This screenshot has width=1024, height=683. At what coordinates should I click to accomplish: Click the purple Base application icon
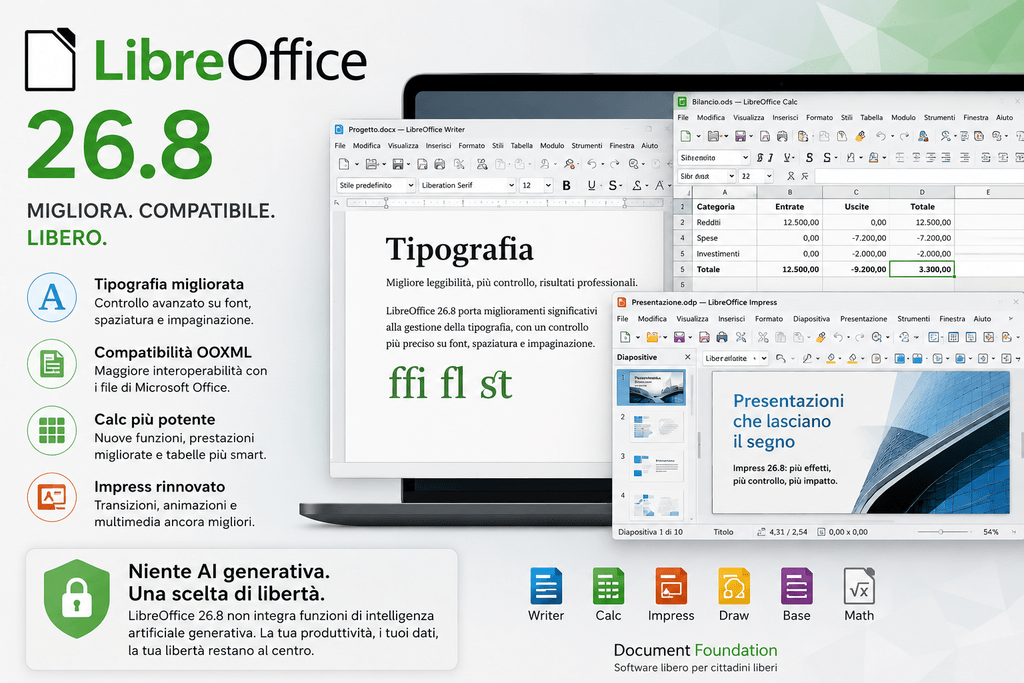(x=796, y=586)
